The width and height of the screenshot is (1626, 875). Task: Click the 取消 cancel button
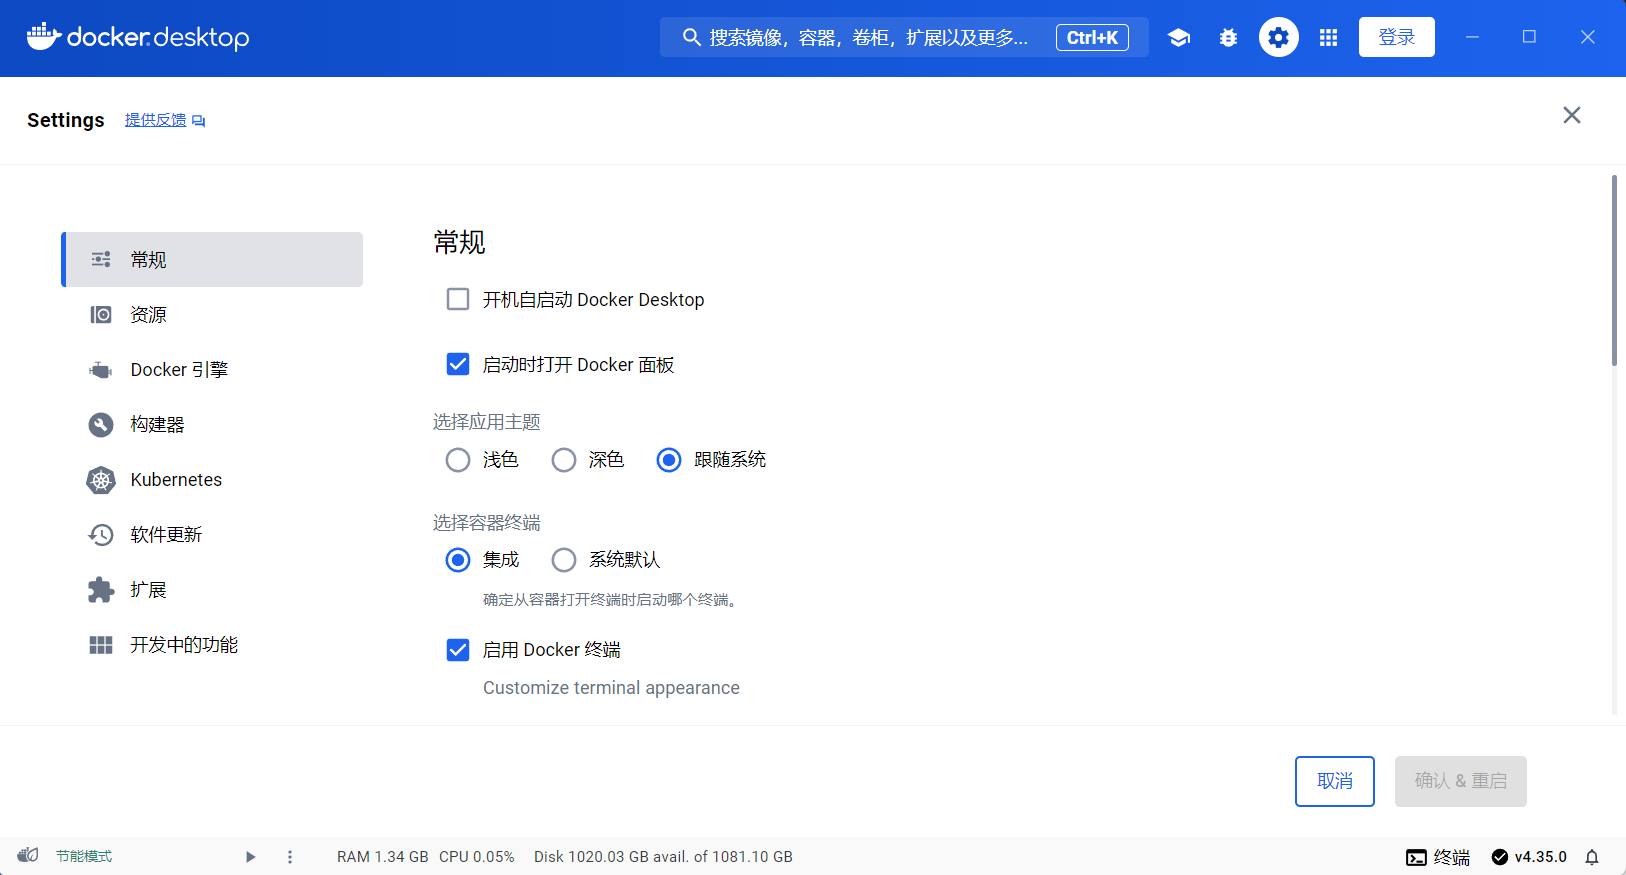point(1334,781)
